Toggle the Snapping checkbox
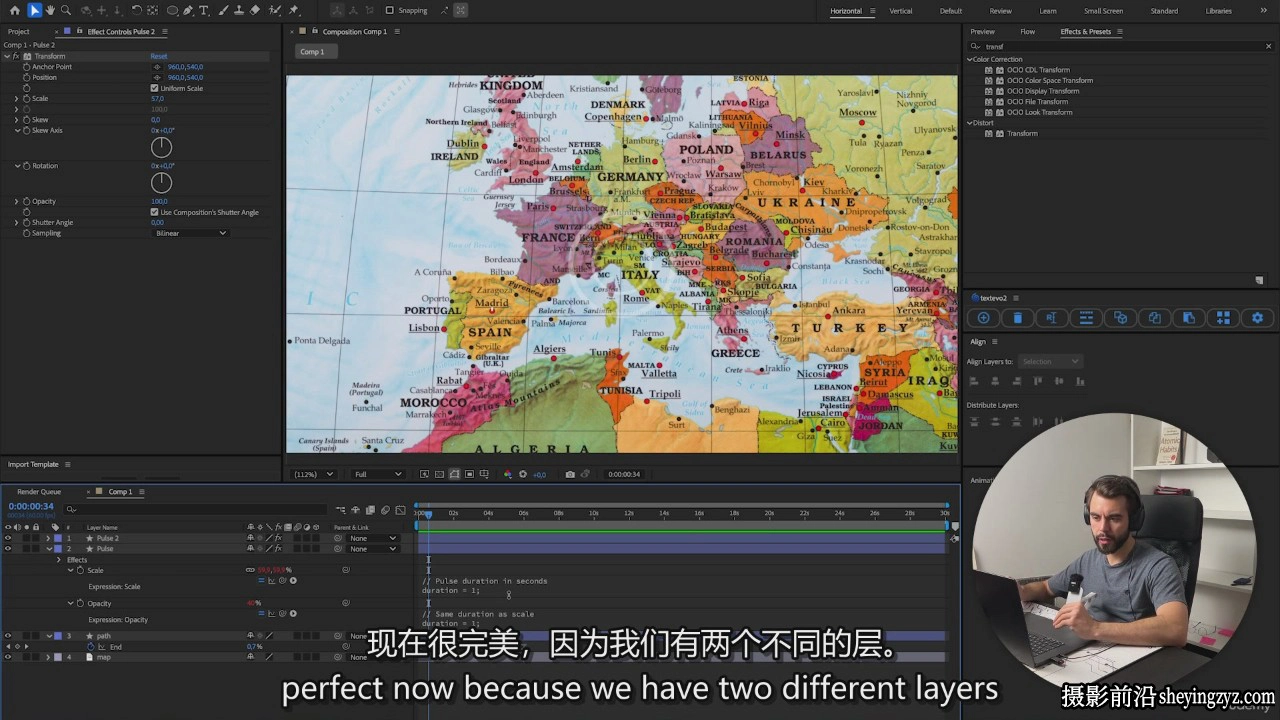The height and width of the screenshot is (720, 1280). click(x=390, y=10)
